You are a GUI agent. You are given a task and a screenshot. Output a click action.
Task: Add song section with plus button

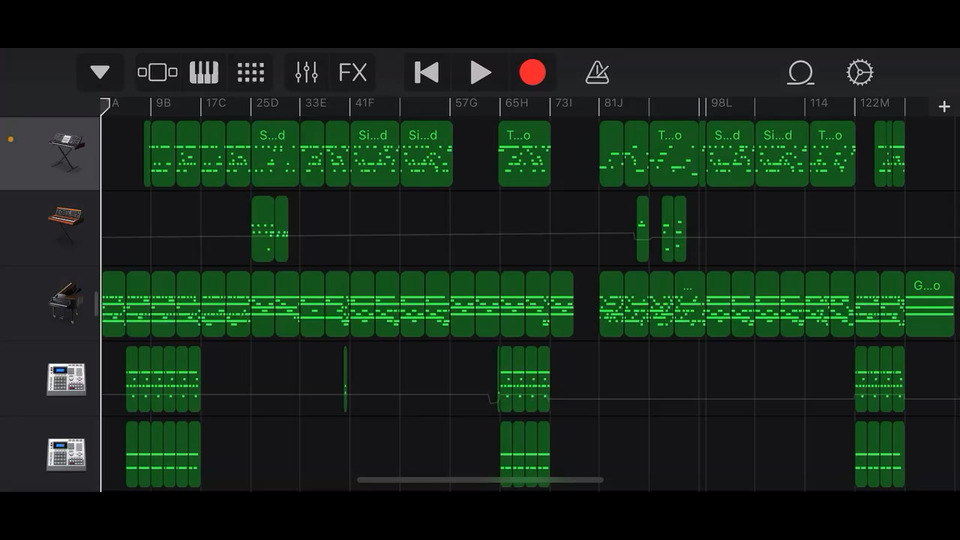click(944, 107)
